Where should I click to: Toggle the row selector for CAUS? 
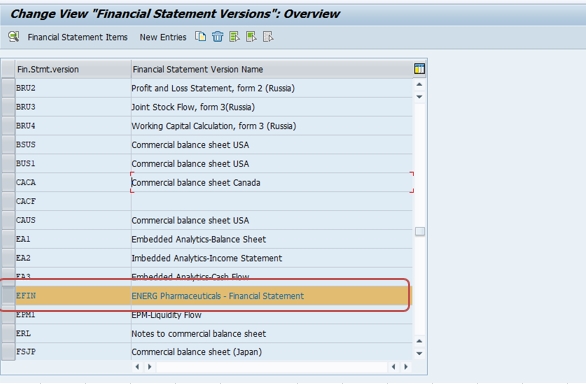click(x=8, y=220)
